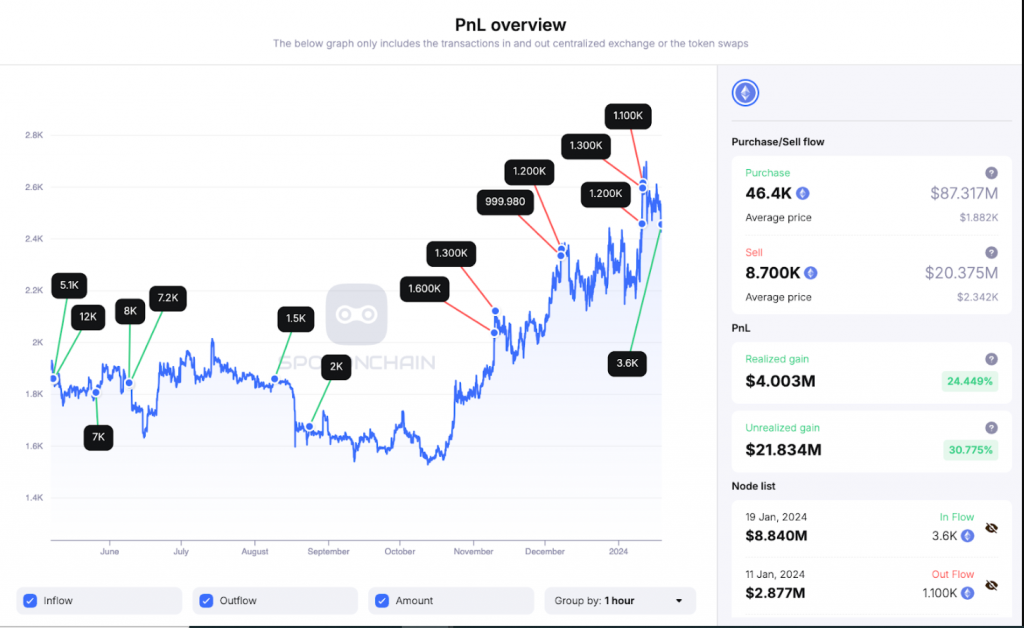
Task: Click ETH icon next to 46.4K purchase
Action: [802, 194]
